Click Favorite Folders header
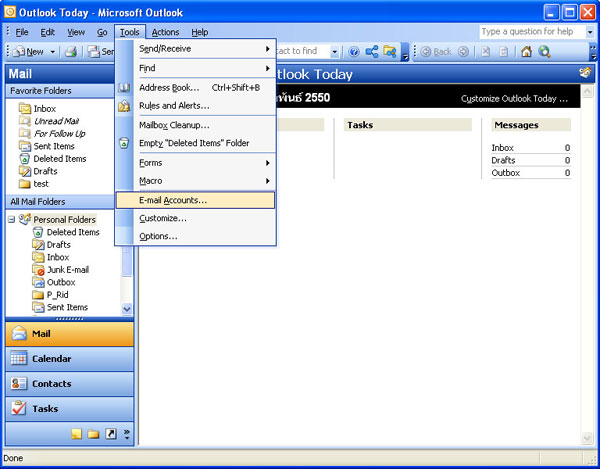This screenshot has width=600, height=469. (60, 91)
